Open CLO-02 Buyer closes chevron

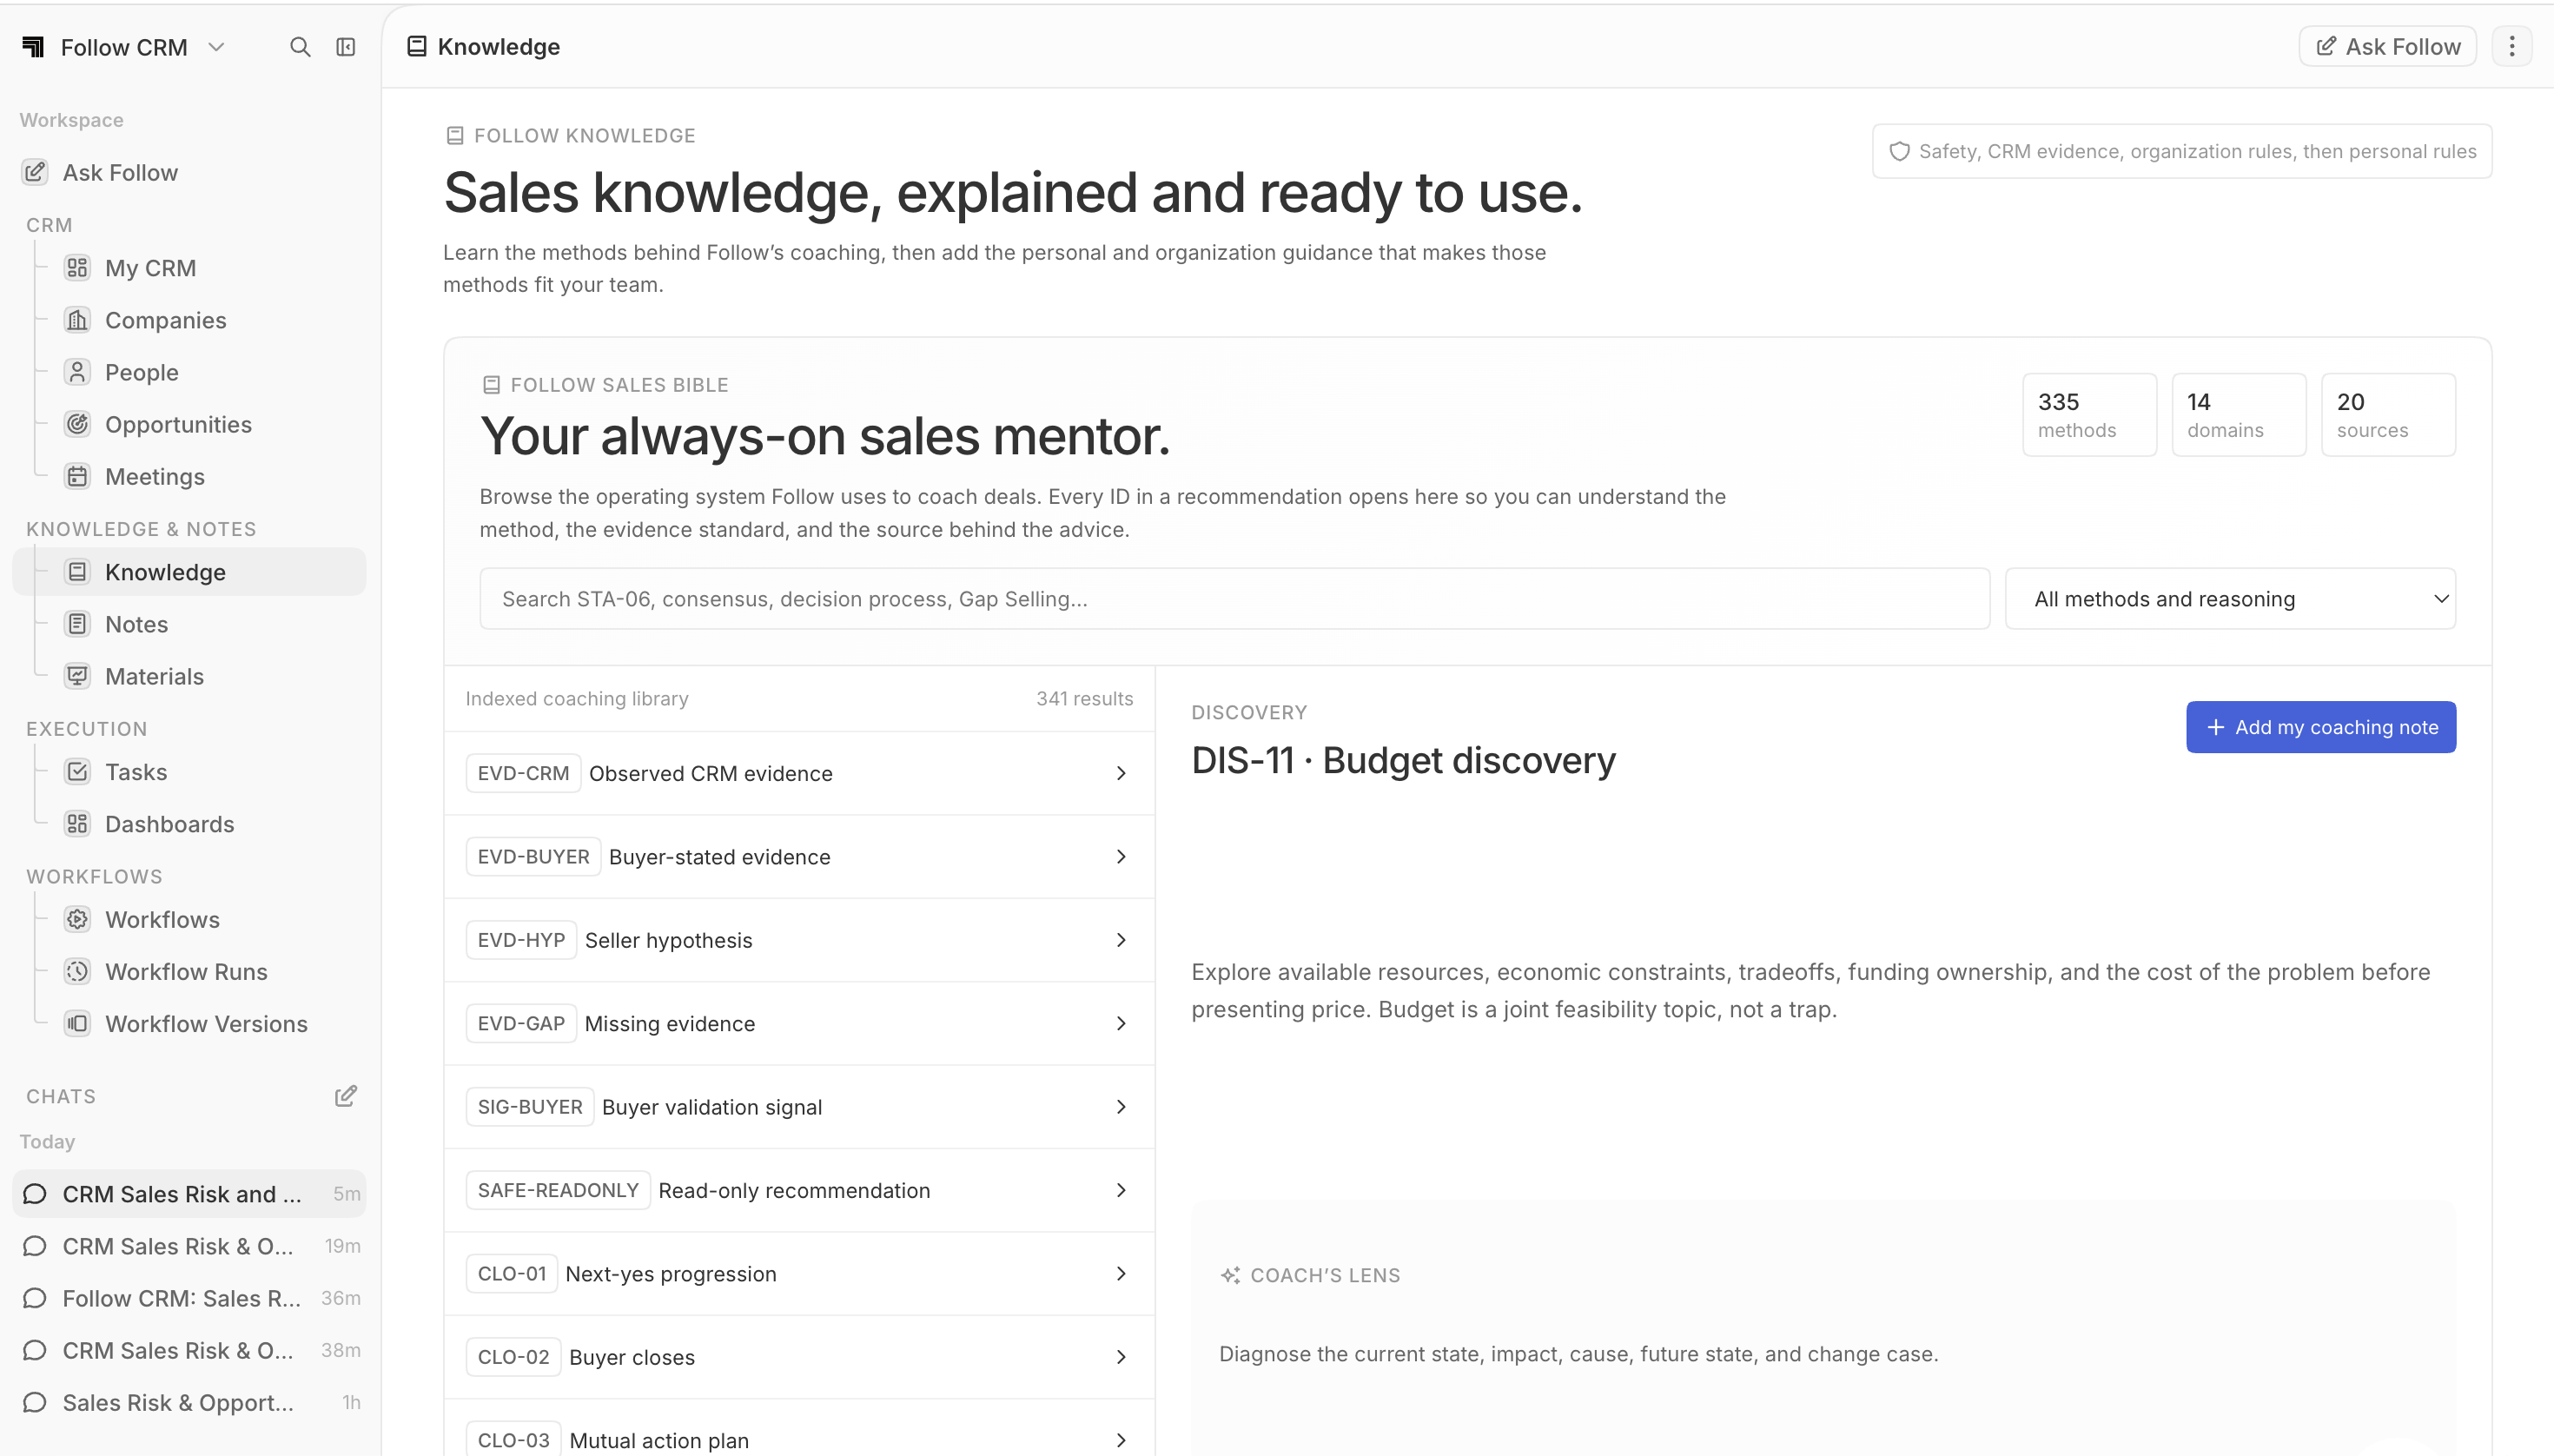pos(1121,1357)
